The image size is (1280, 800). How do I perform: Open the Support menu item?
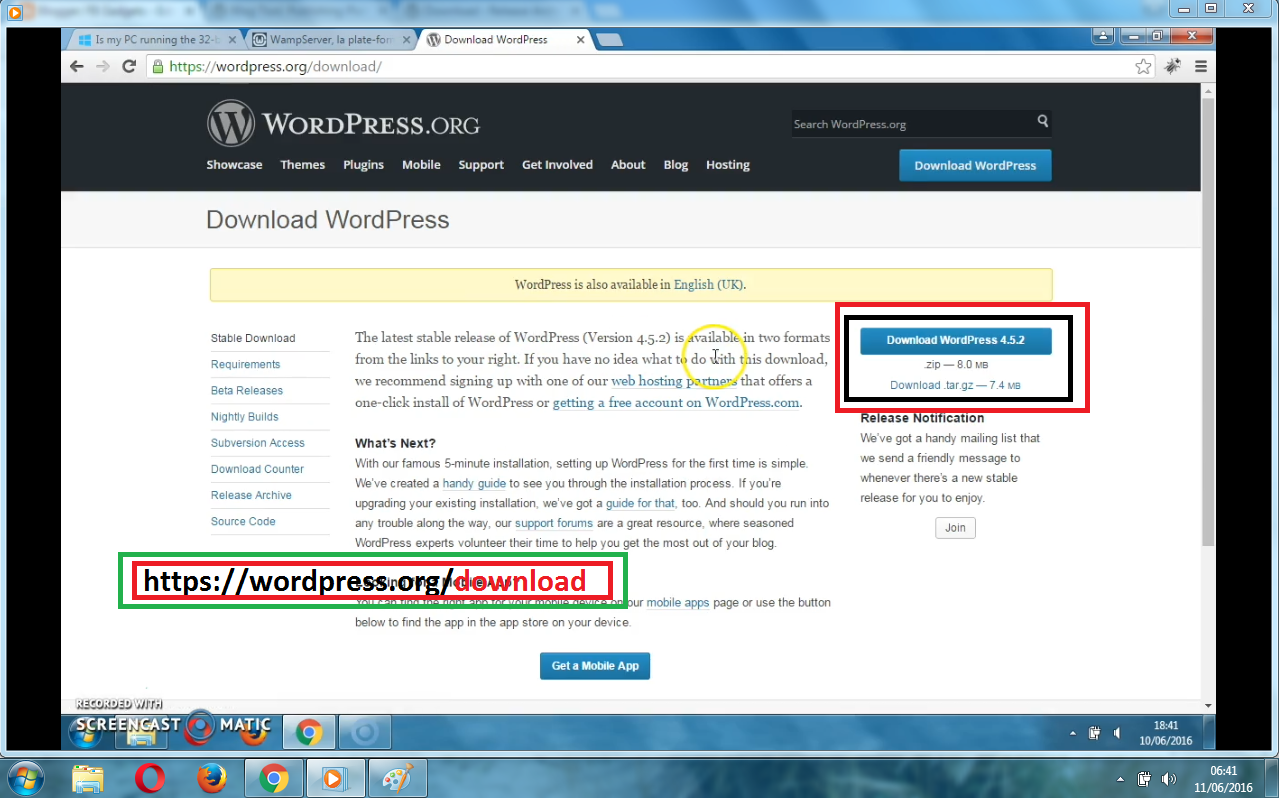click(481, 165)
